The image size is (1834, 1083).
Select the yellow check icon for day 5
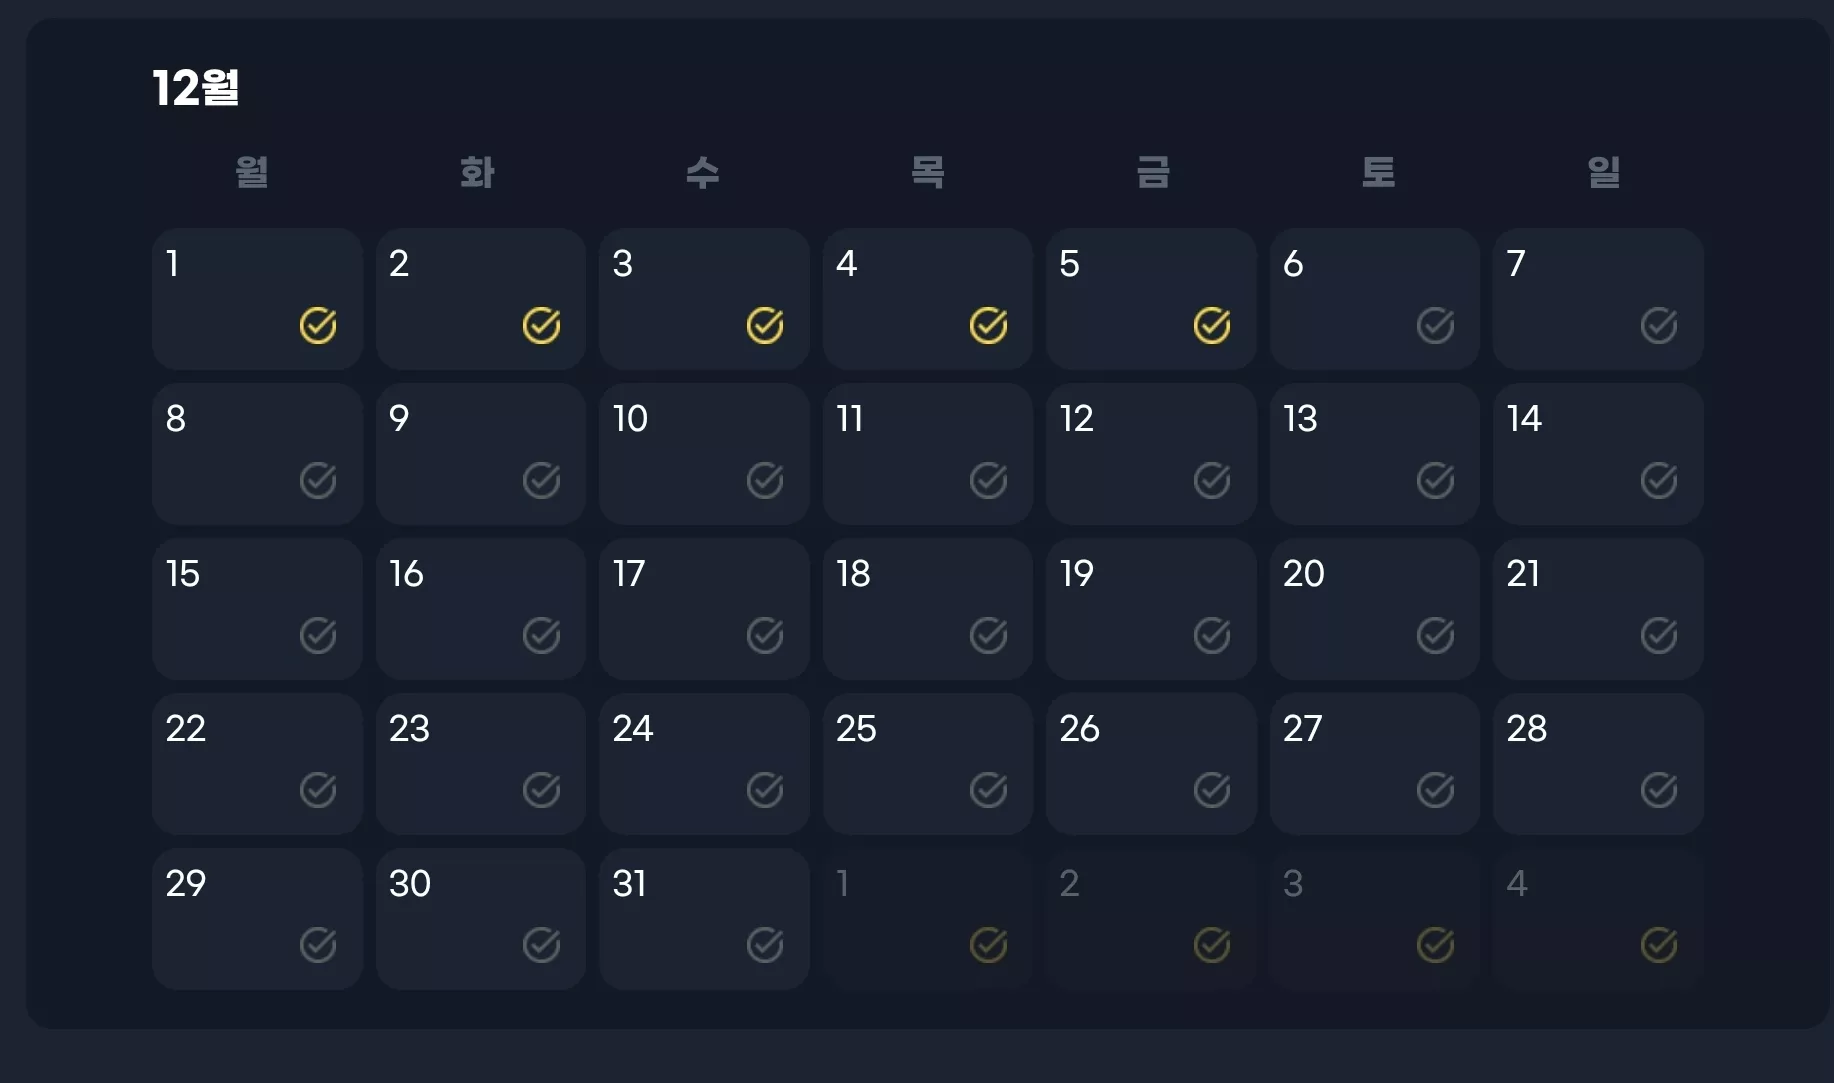pos(1212,325)
